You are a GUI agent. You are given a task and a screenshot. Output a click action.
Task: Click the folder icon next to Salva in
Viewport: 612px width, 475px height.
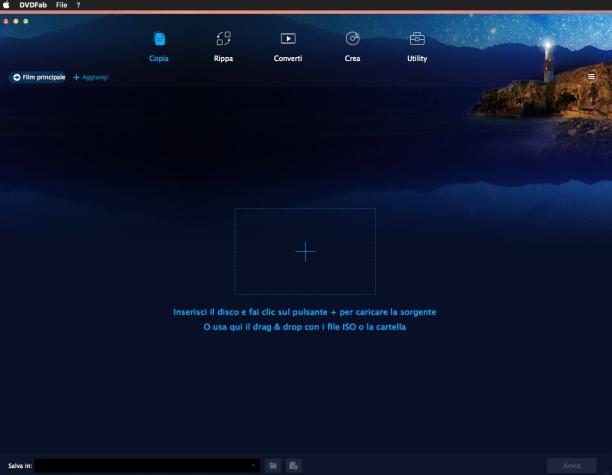point(273,466)
